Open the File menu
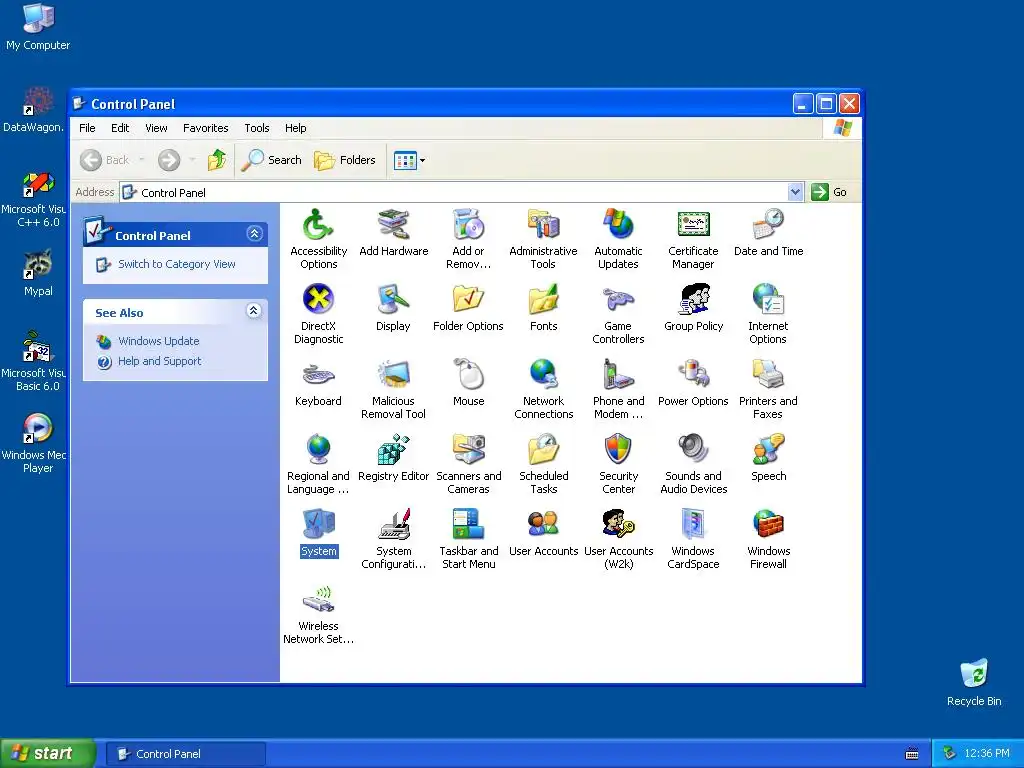 (x=87, y=128)
